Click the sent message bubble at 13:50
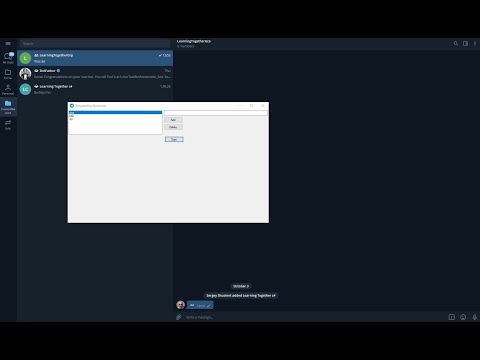The width and height of the screenshot is (480, 360). click(x=200, y=305)
